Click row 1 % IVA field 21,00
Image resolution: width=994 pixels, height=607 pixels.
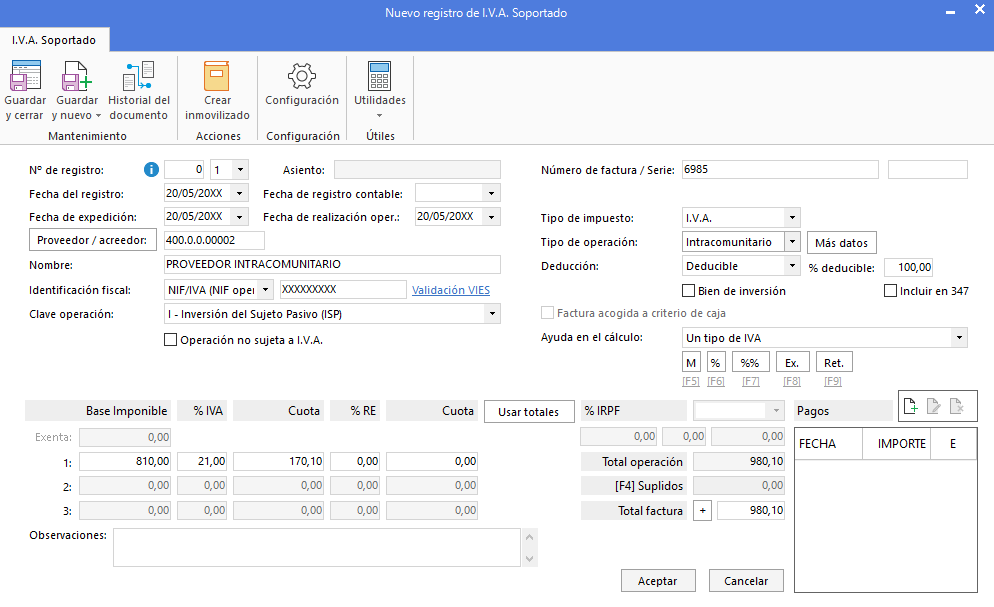(202, 461)
